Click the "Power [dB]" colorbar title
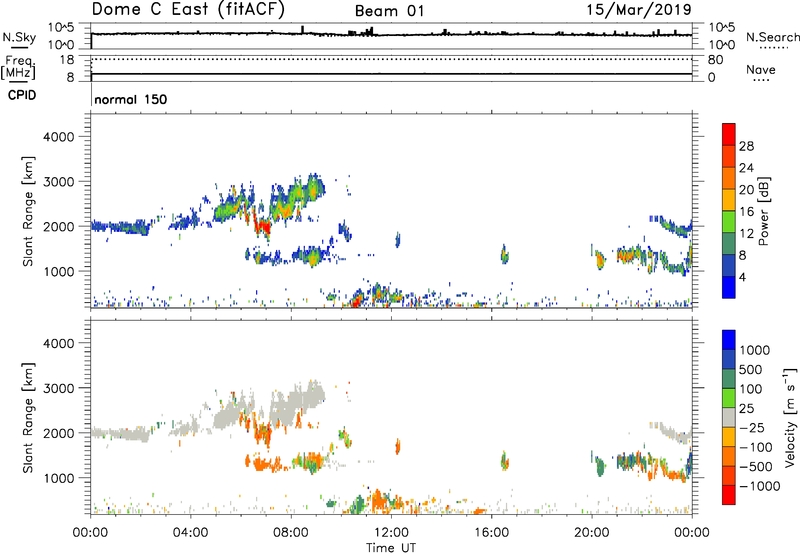 764,211
